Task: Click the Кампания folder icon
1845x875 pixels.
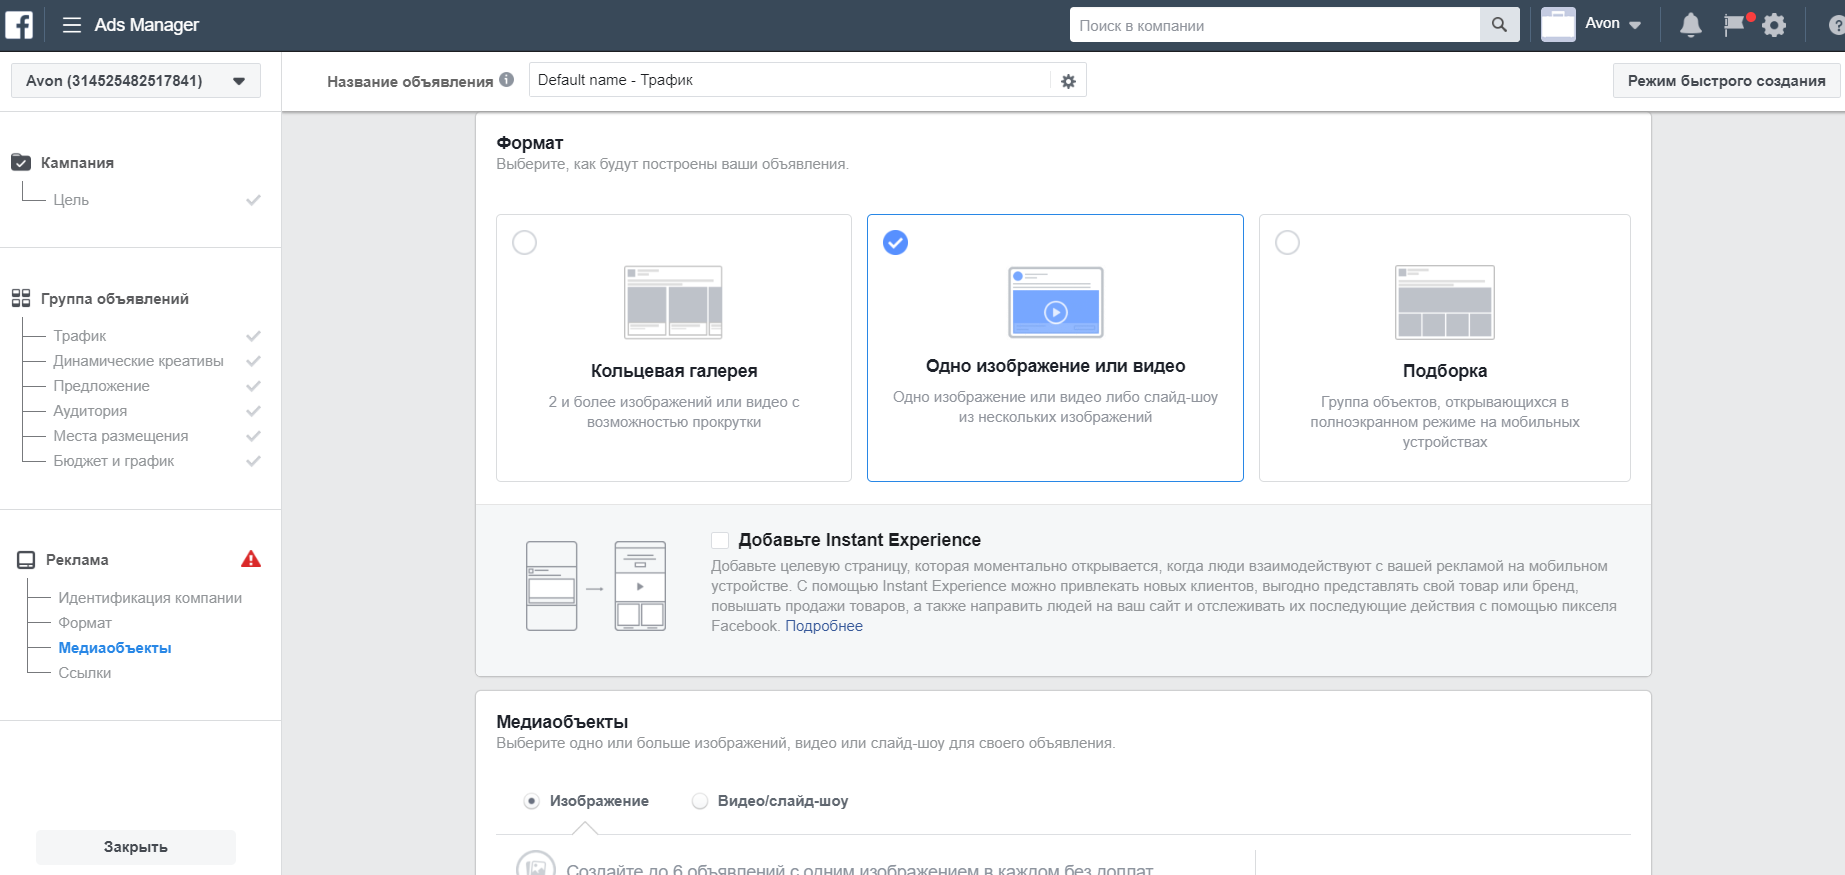Action: (x=21, y=162)
